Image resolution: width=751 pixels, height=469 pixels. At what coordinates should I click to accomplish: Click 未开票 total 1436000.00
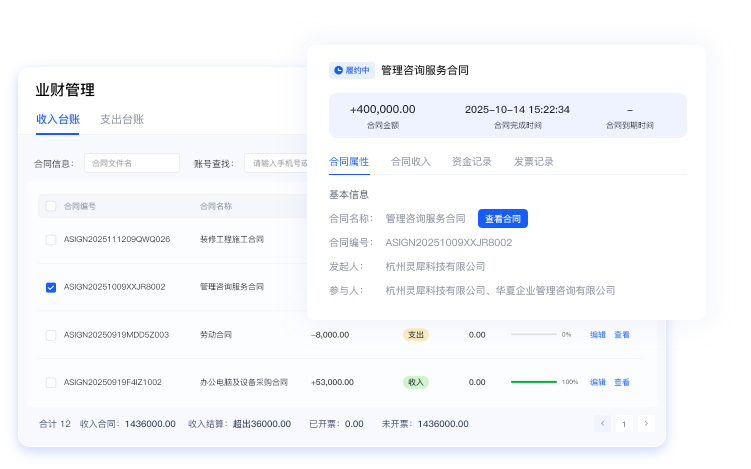coord(443,424)
